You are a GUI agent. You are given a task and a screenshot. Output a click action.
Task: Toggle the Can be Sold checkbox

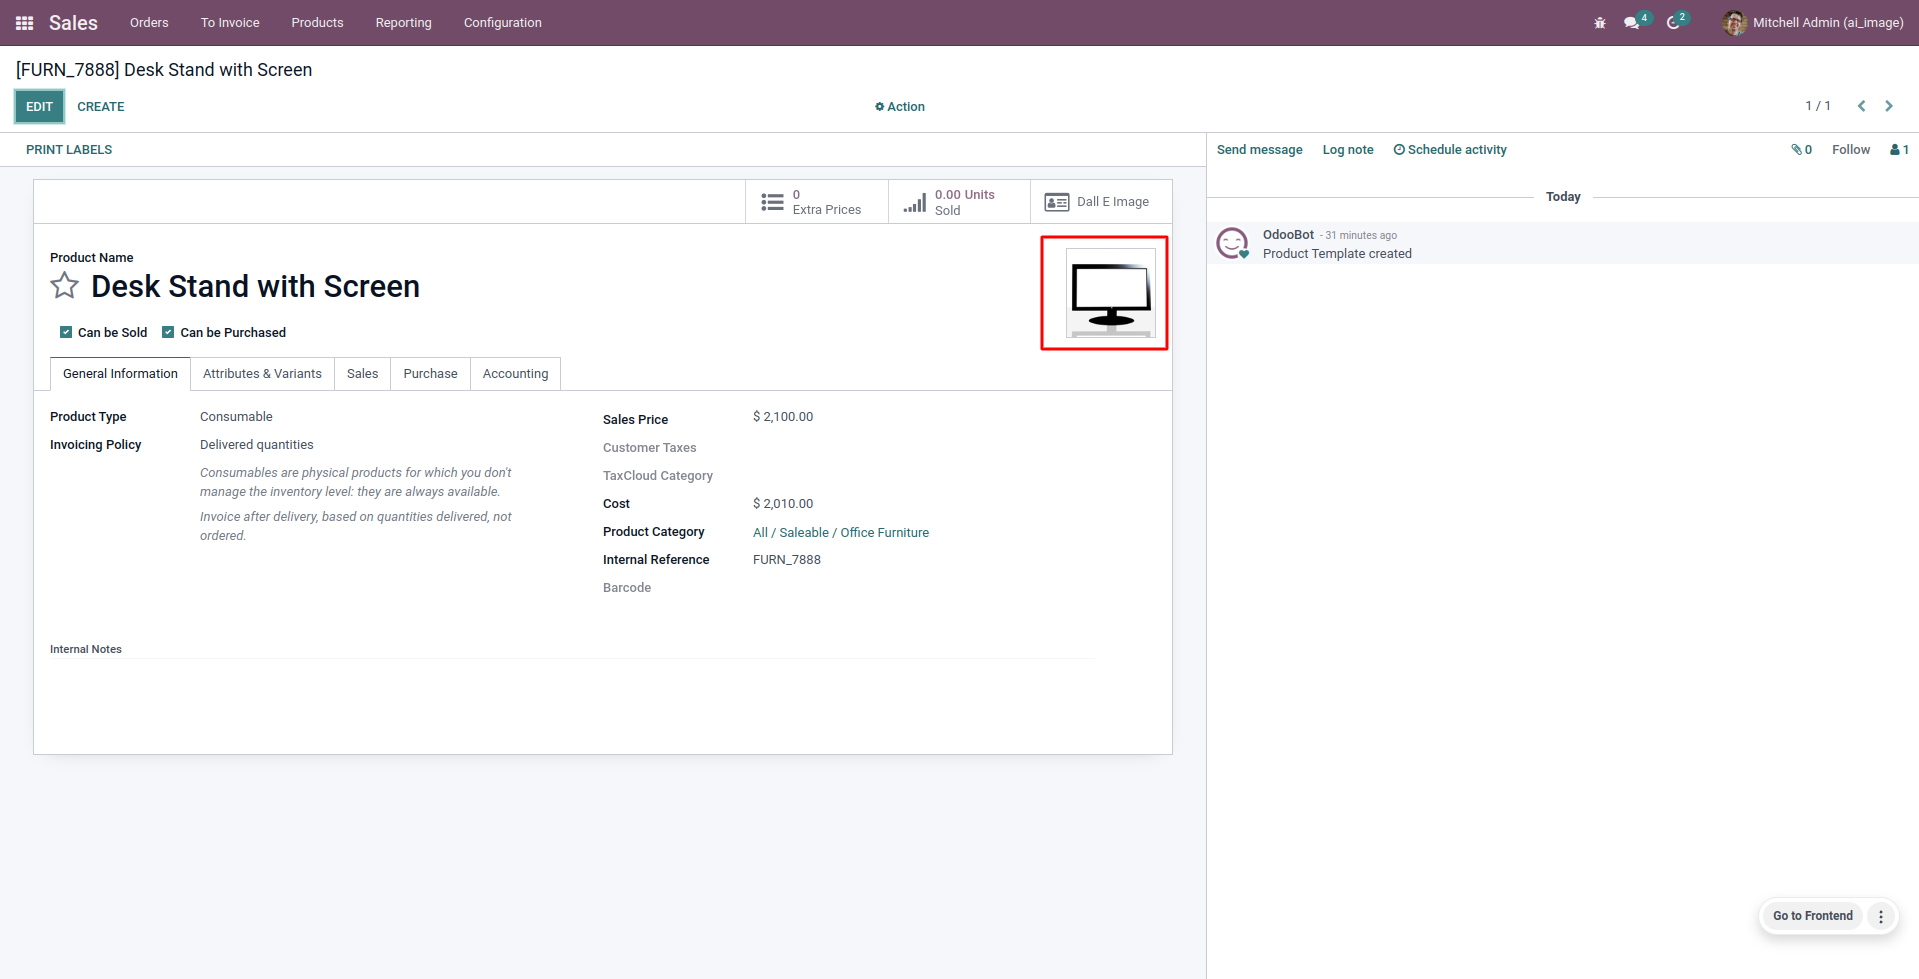(66, 332)
